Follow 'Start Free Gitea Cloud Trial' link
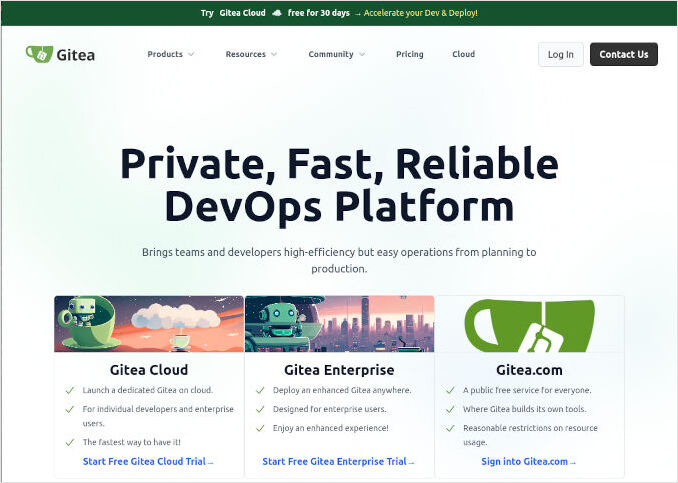Screen dimensions: 678x483 (148, 462)
